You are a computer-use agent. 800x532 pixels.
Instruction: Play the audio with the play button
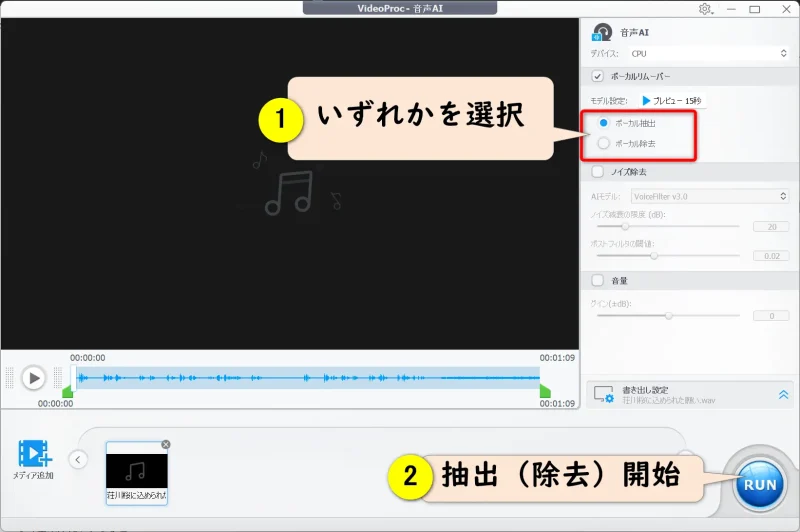[34, 378]
